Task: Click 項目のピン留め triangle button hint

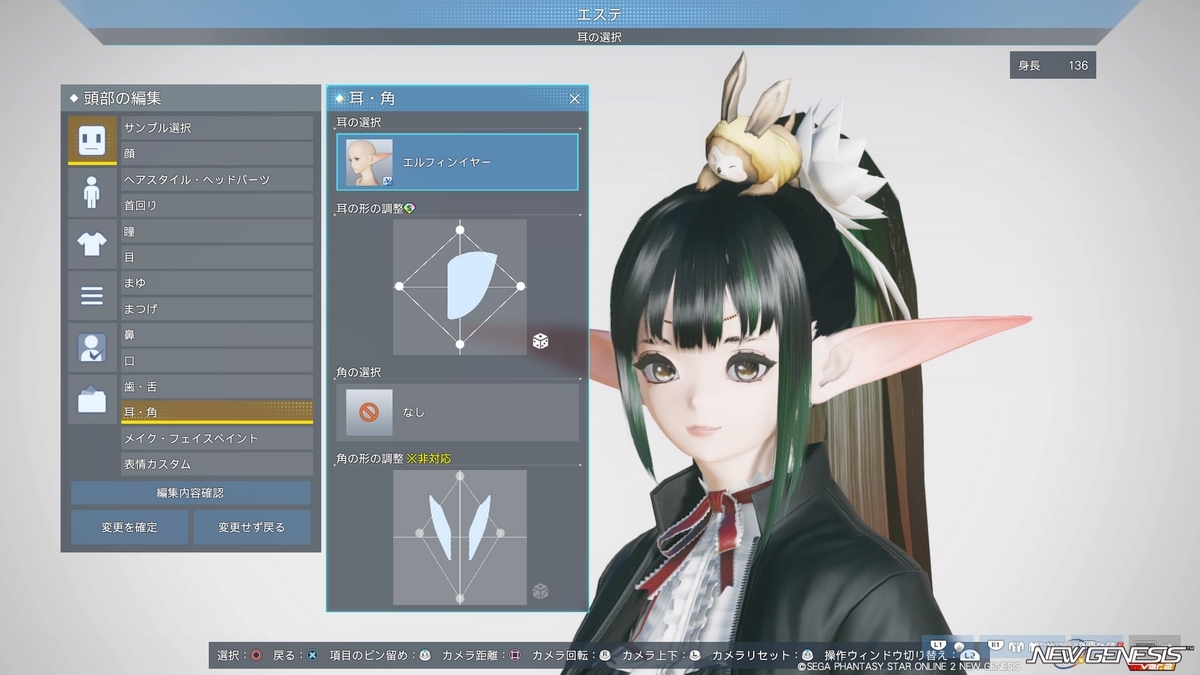Action: [x=424, y=655]
